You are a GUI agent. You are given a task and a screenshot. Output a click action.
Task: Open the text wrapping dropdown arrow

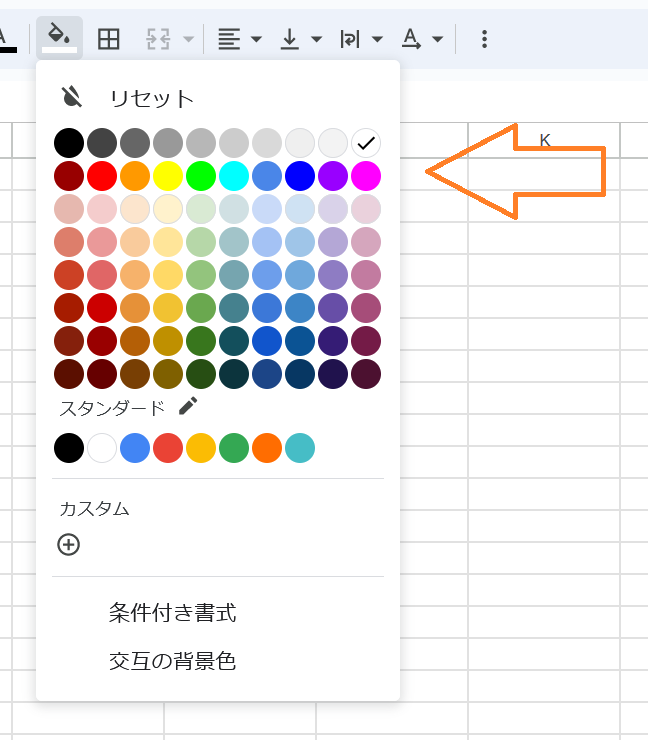pyautogui.click(x=377, y=39)
